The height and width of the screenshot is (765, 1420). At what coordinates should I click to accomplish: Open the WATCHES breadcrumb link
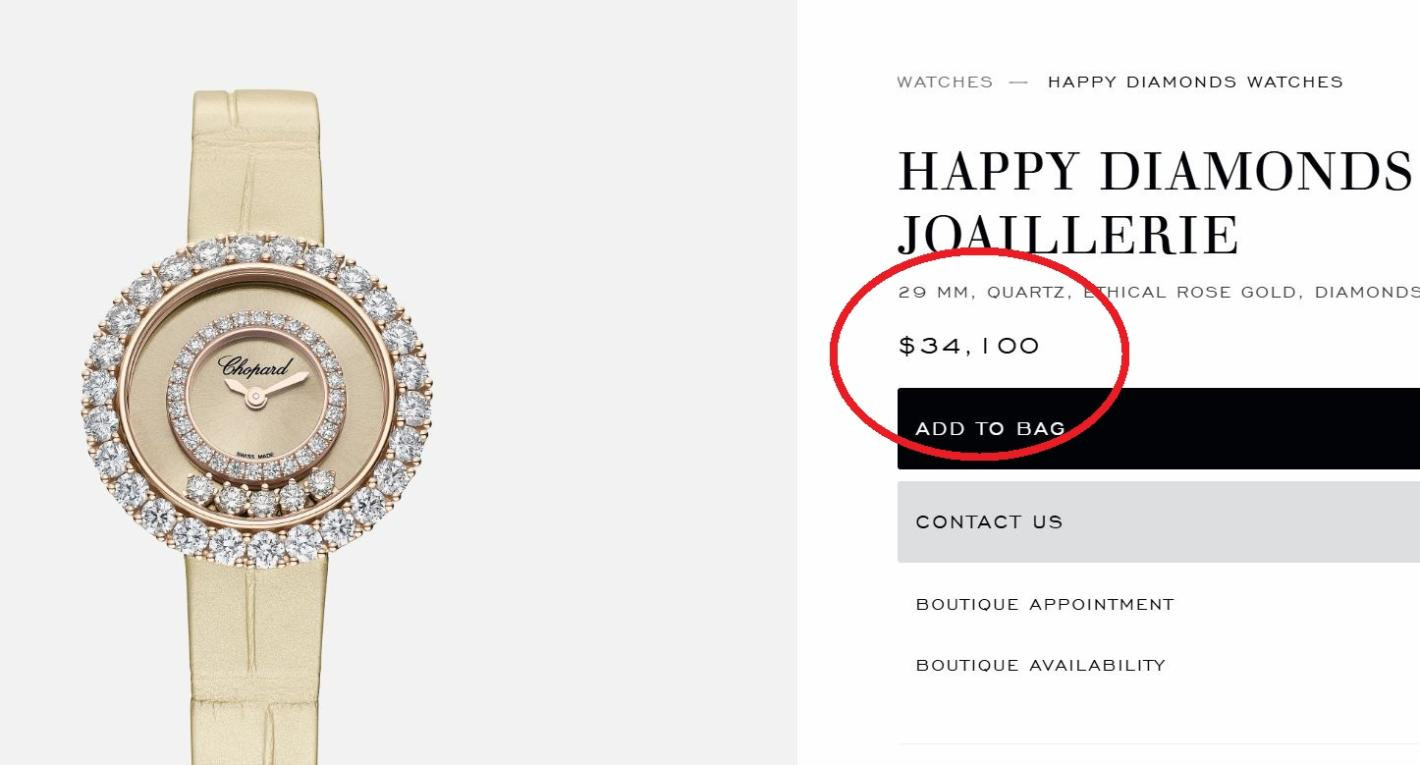click(945, 82)
